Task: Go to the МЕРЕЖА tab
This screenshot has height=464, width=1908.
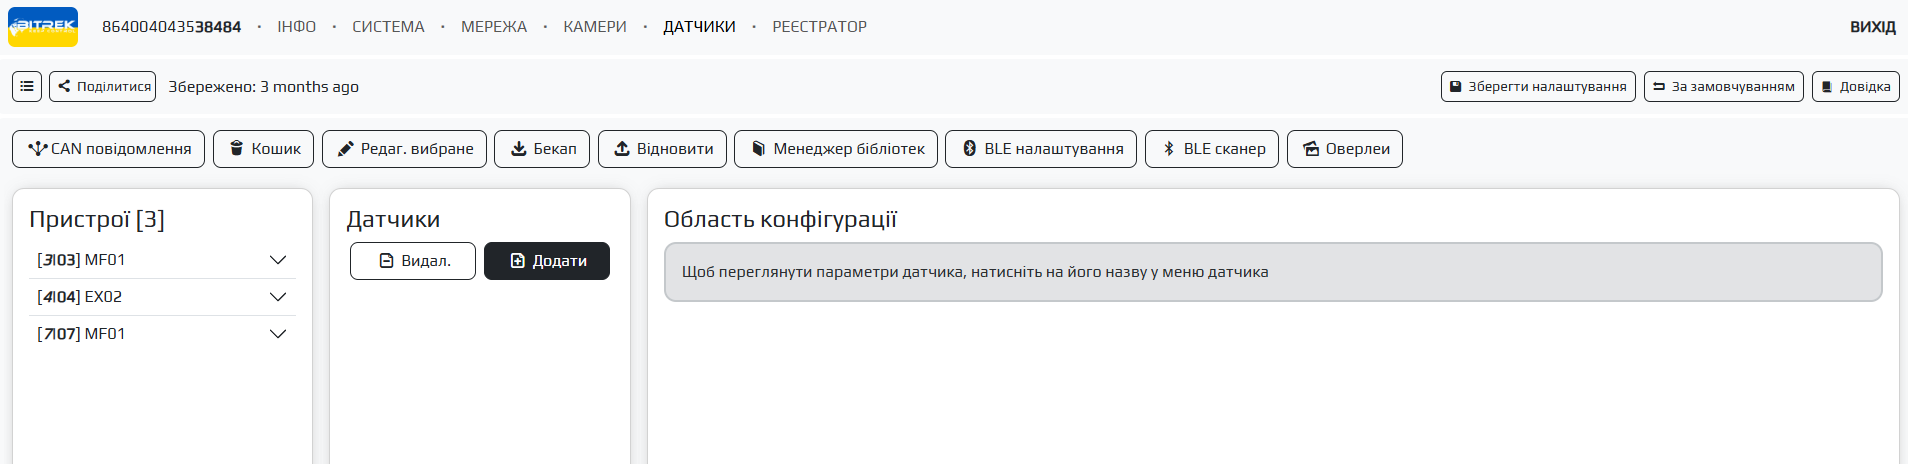Action: click(494, 27)
